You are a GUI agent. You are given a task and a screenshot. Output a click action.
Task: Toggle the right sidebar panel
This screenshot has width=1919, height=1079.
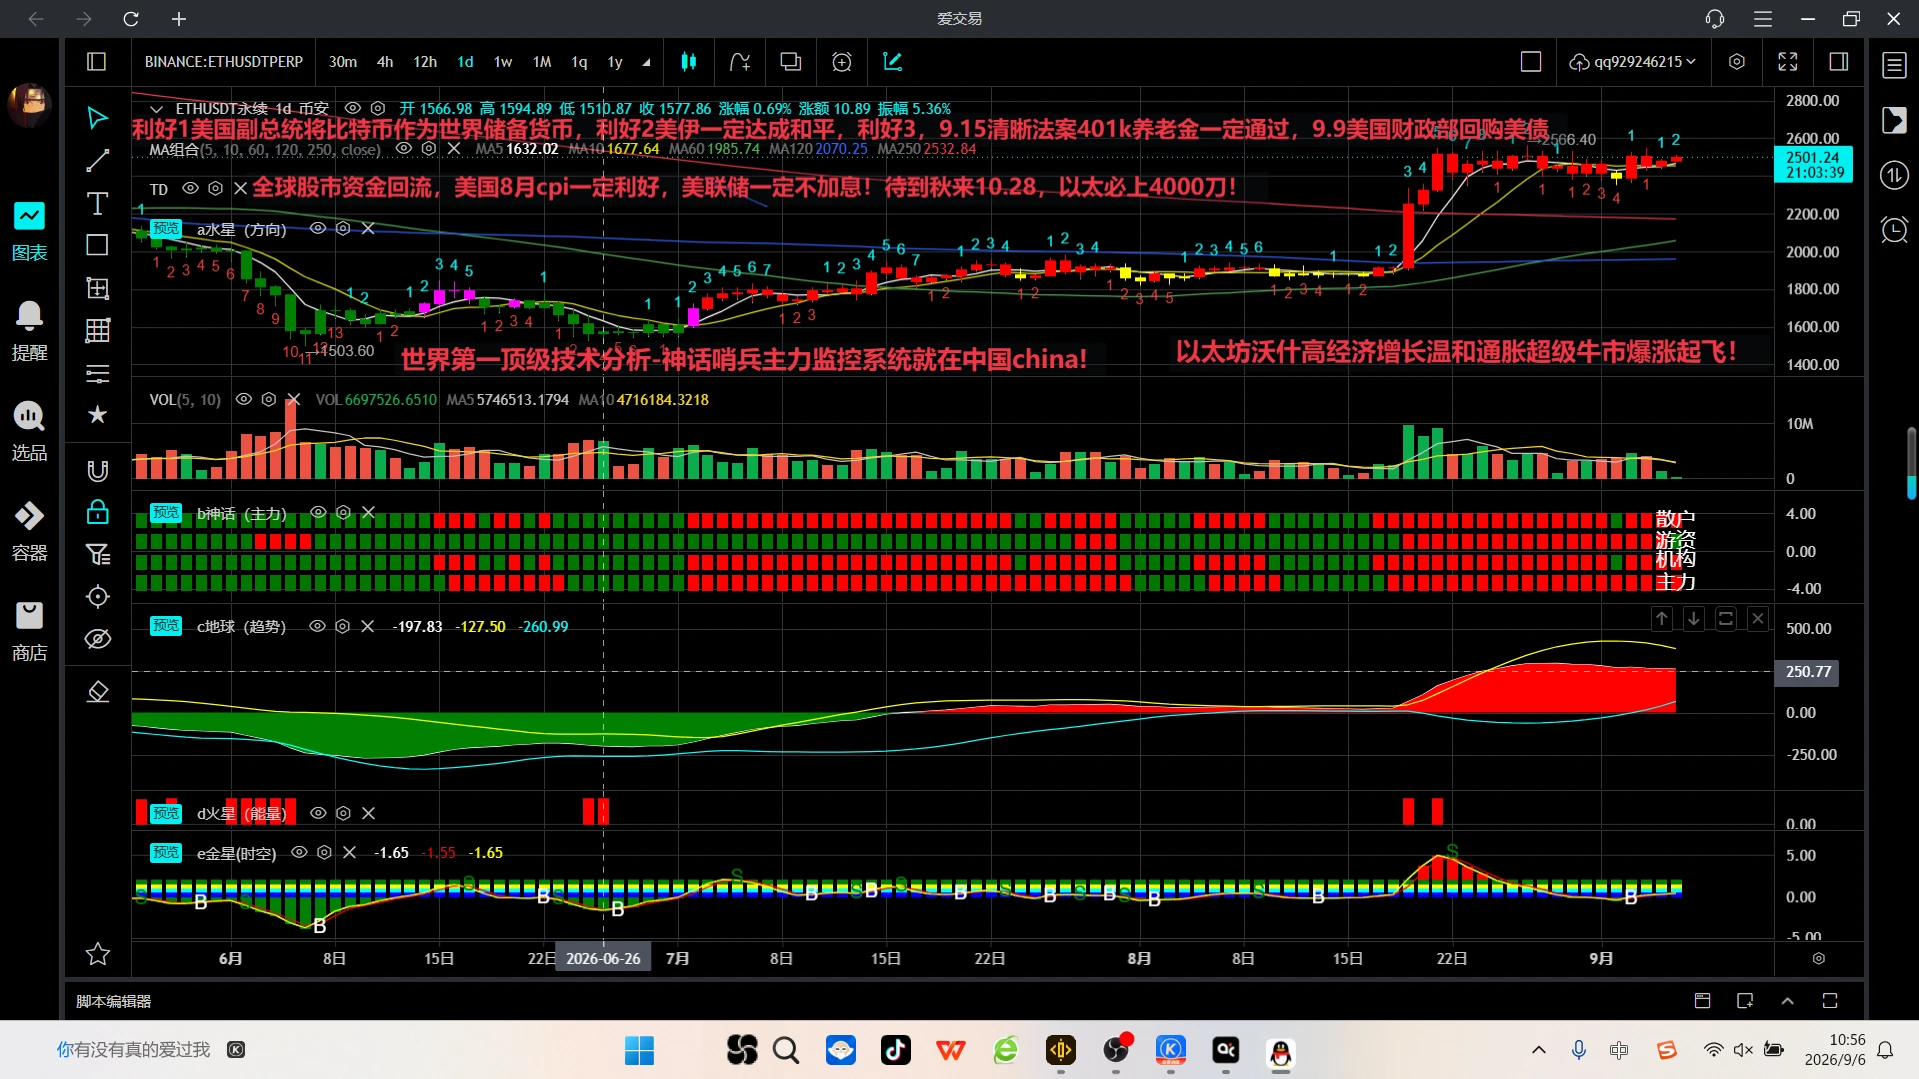coord(1839,62)
